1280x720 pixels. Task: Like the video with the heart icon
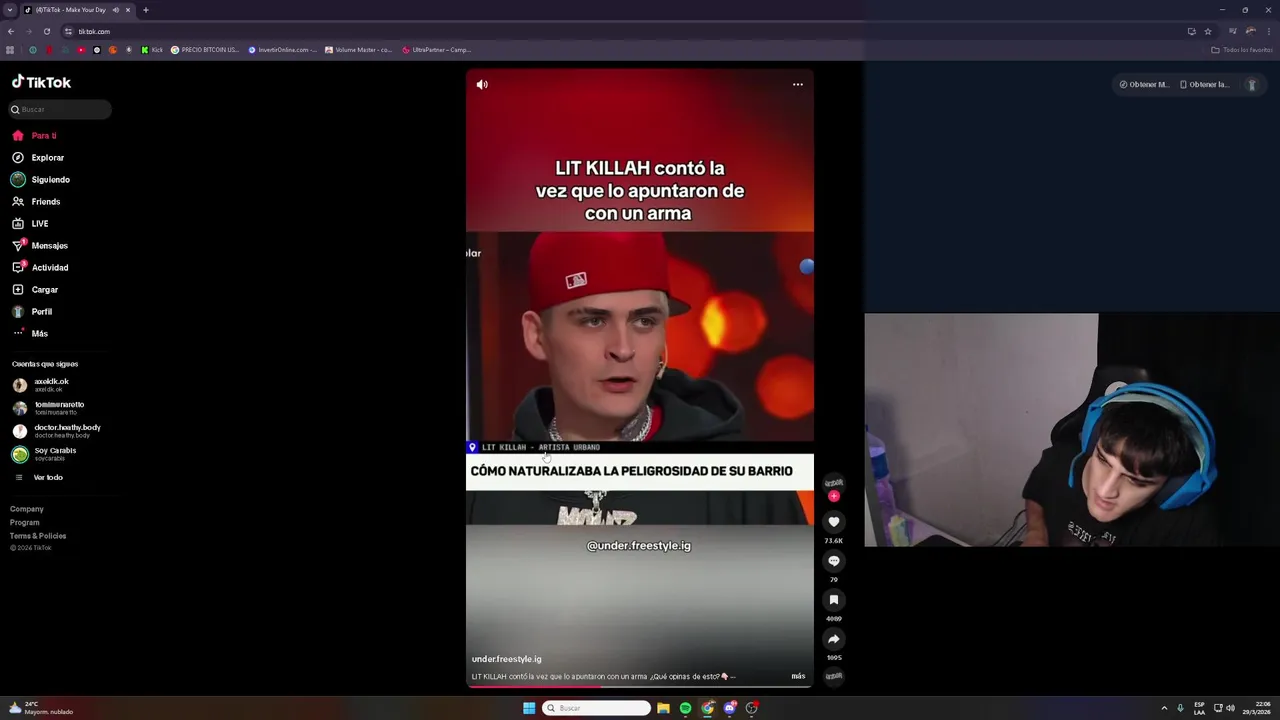833,521
